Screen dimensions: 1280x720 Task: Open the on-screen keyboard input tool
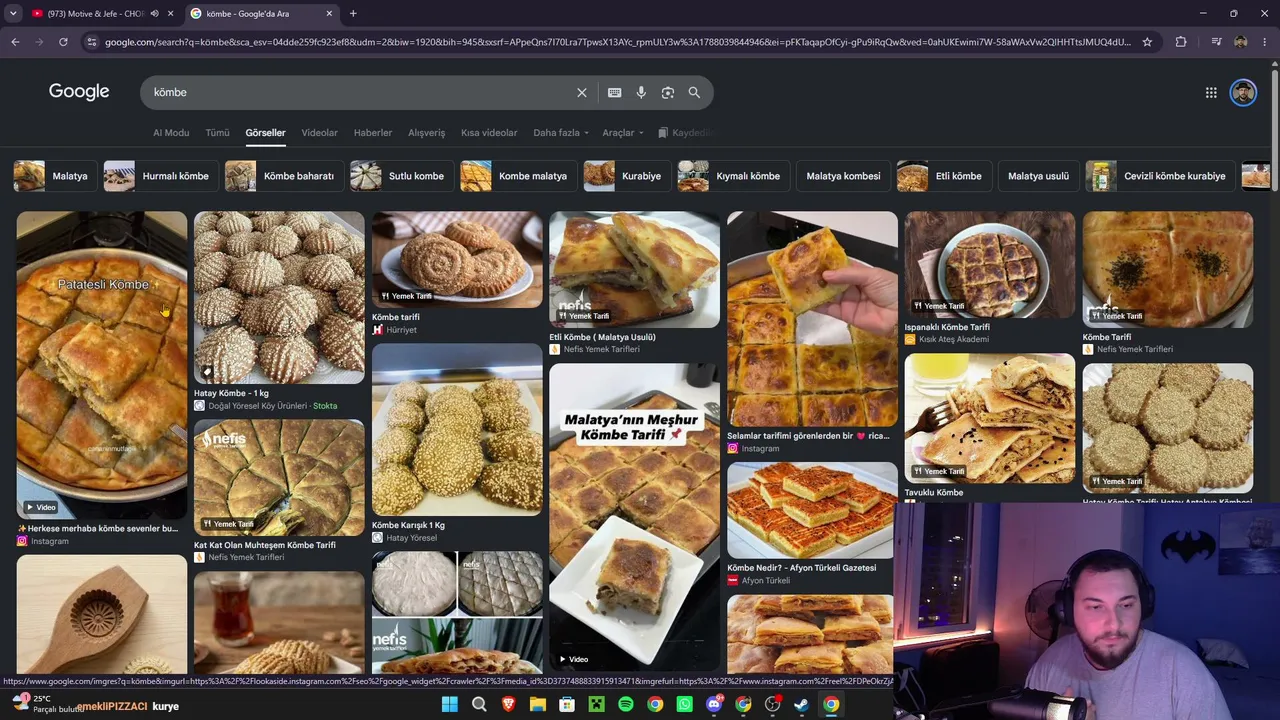614,92
